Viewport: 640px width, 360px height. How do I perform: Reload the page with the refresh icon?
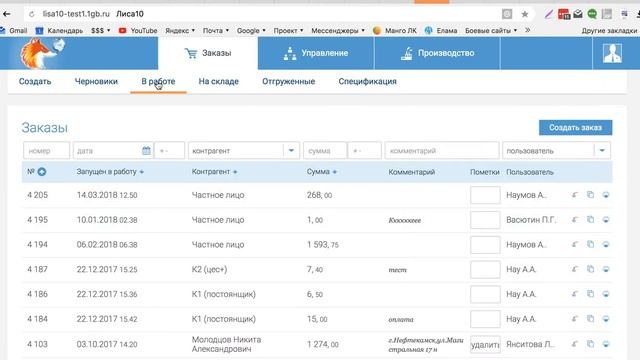31,14
